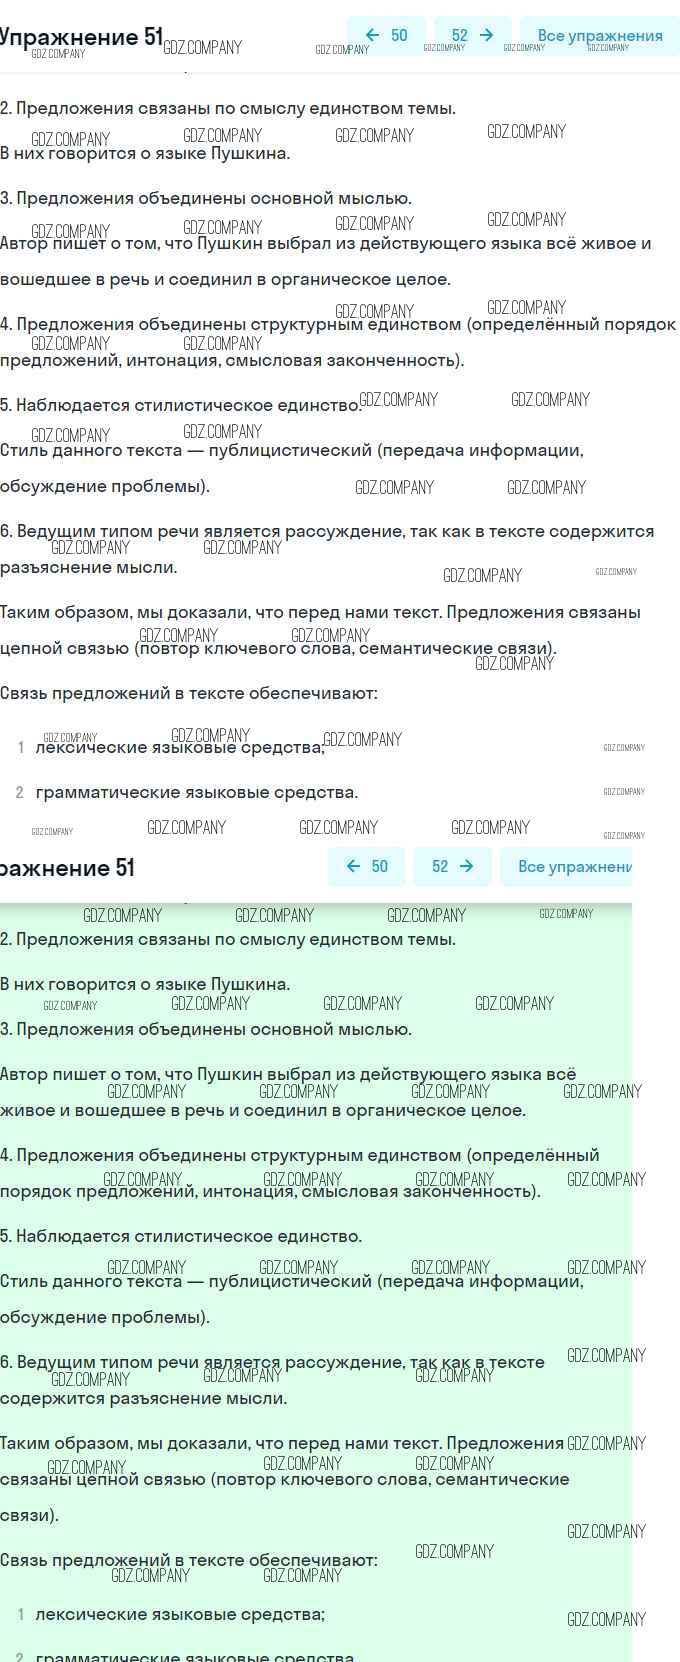Click '6. Ведущим типом речи' line in green section
Screen dimensions: 680x1662
click(272, 1362)
